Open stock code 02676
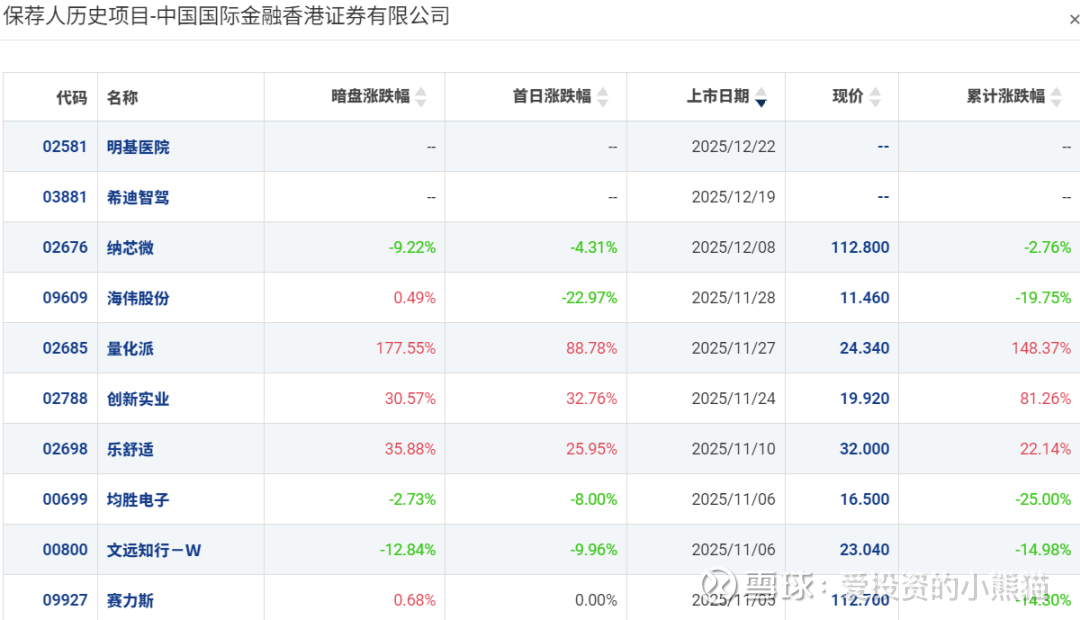The height and width of the screenshot is (620, 1080). point(65,247)
